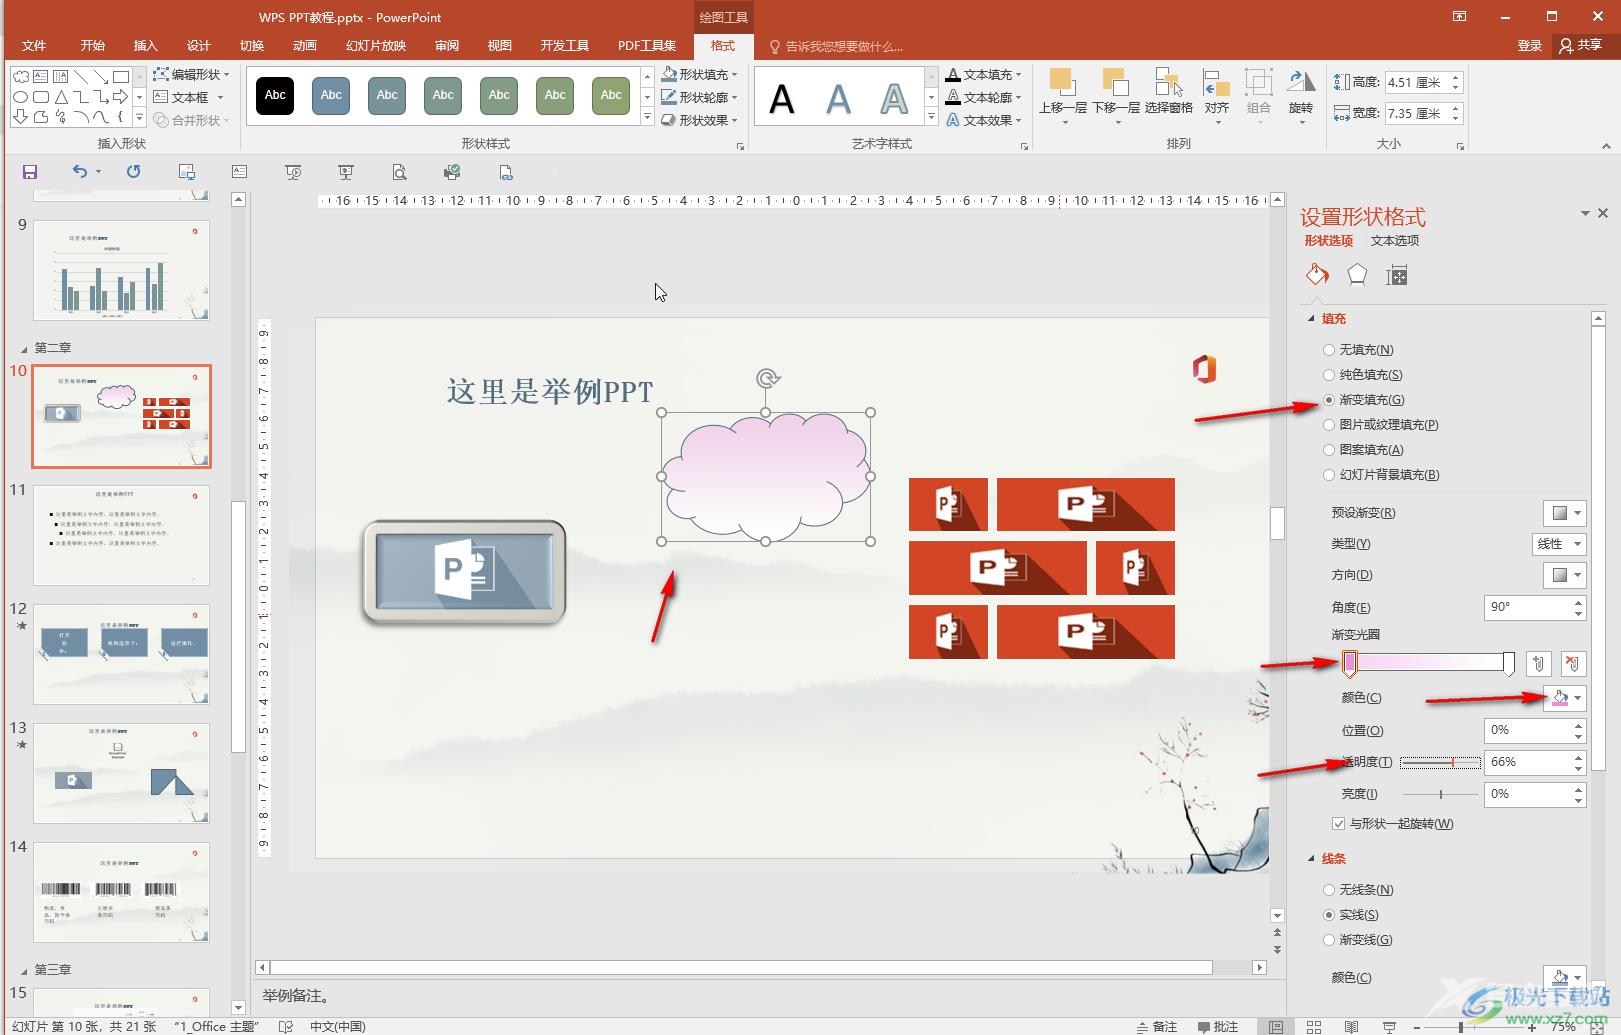Viewport: 1621px width, 1035px height.
Task: Click the rotation handle above the cloud
Action: (x=767, y=378)
